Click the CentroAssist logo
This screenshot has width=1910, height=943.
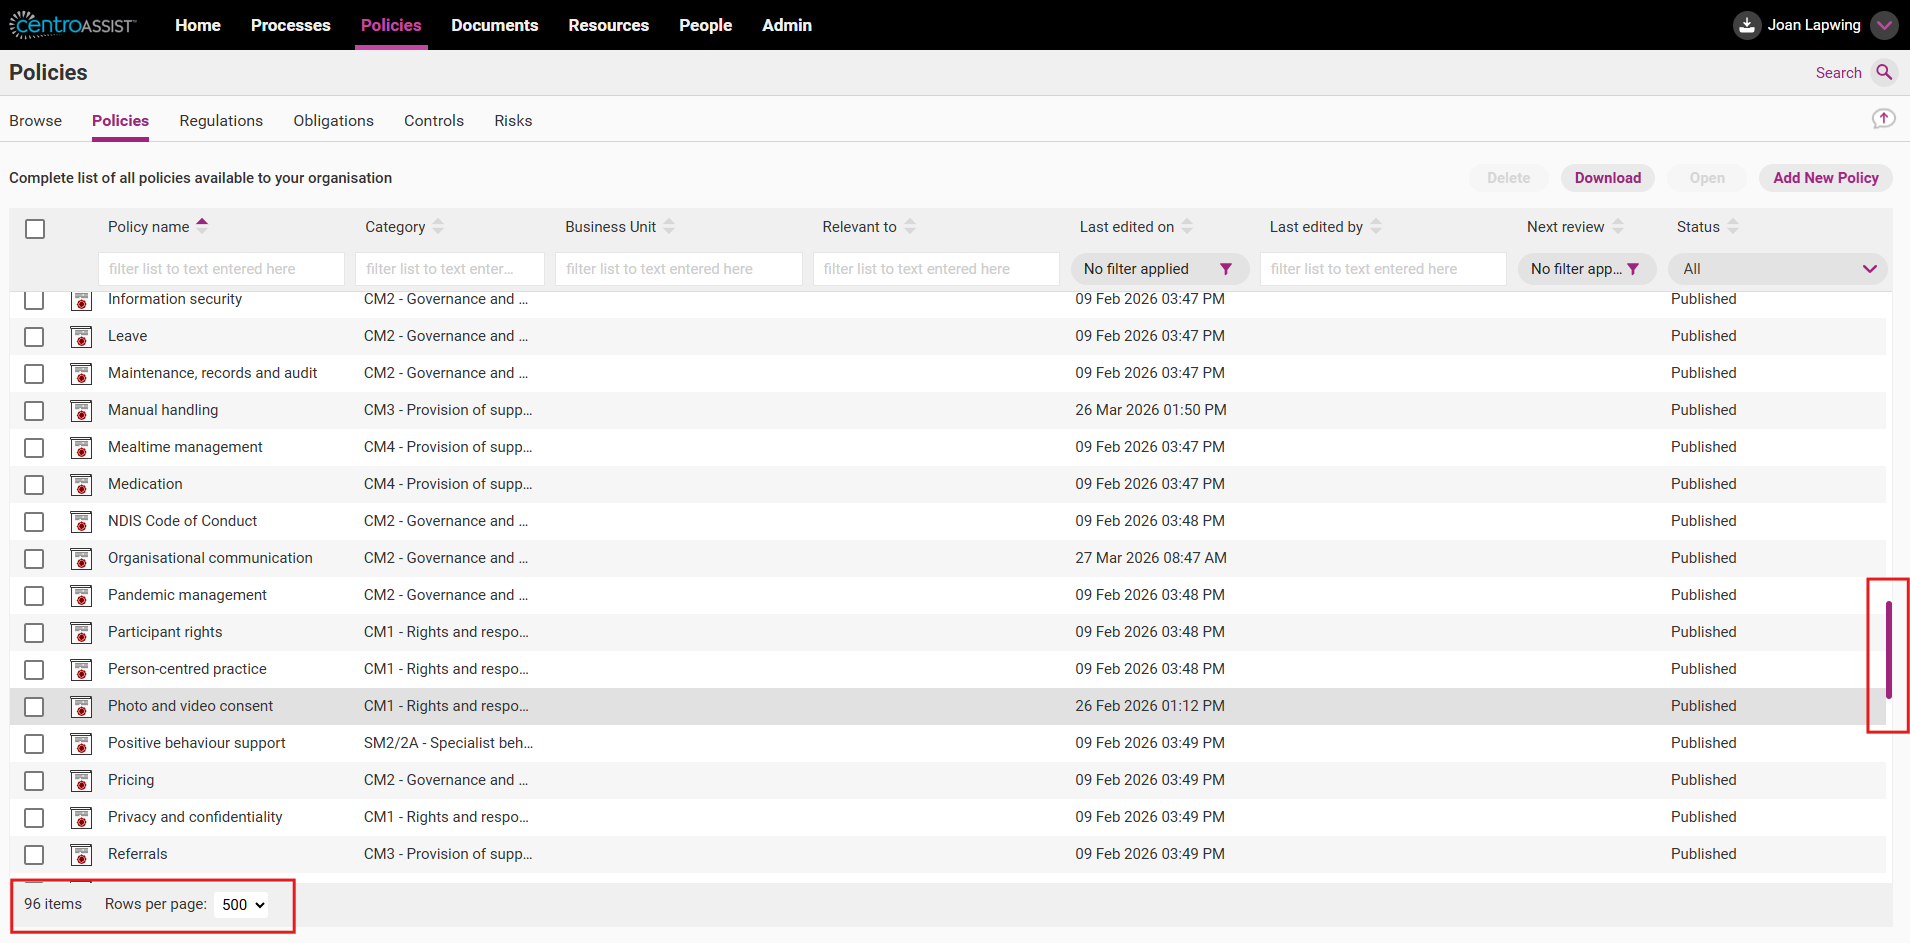tap(73, 25)
